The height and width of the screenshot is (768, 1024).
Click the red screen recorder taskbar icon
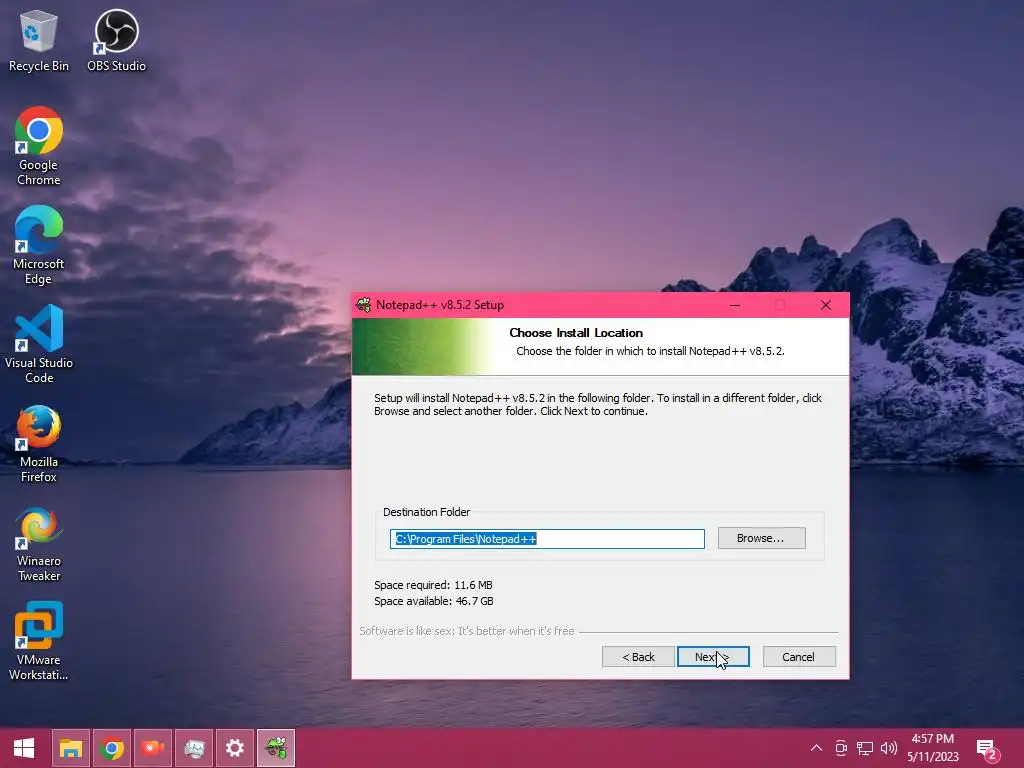[153, 748]
